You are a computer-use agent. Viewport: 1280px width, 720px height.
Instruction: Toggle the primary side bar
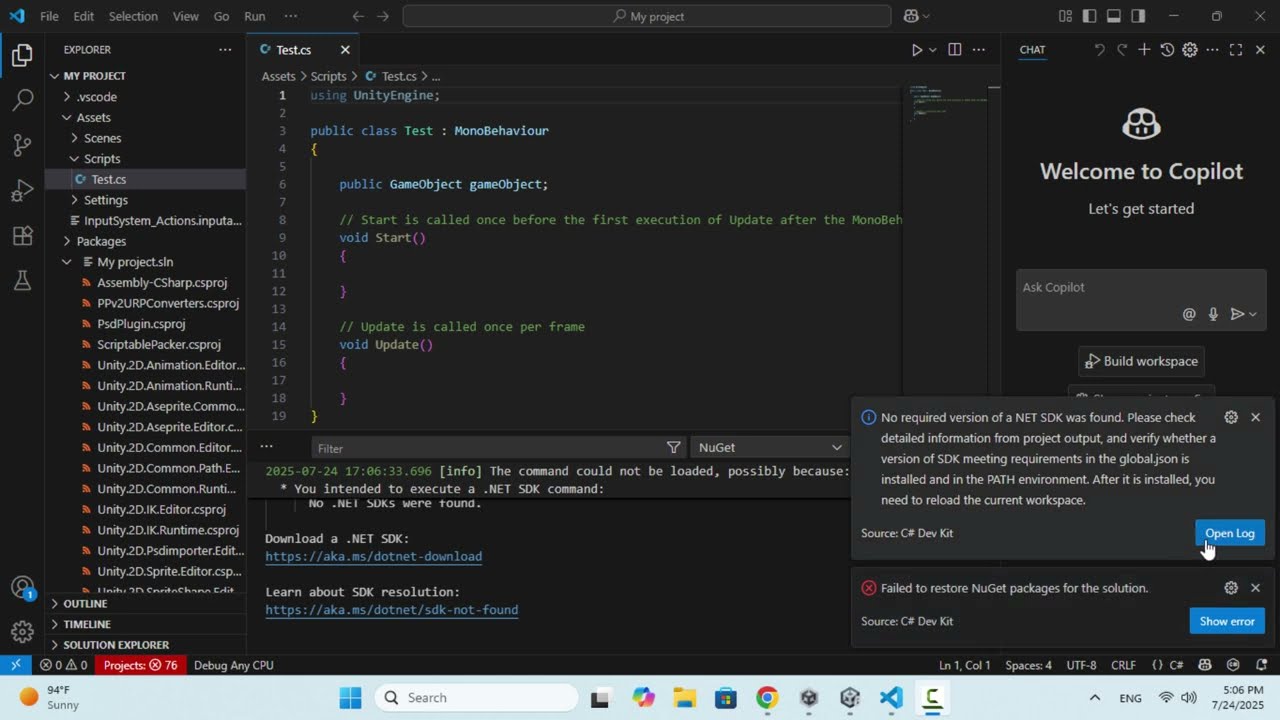click(1090, 16)
